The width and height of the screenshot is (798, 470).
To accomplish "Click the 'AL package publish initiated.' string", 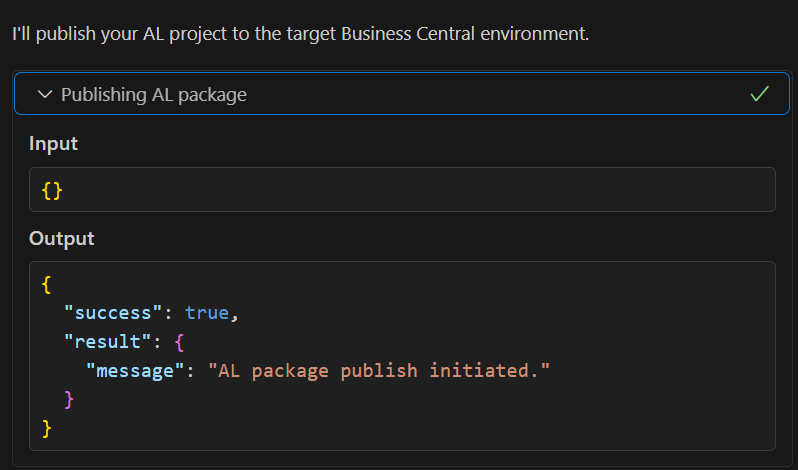I will (x=379, y=371).
